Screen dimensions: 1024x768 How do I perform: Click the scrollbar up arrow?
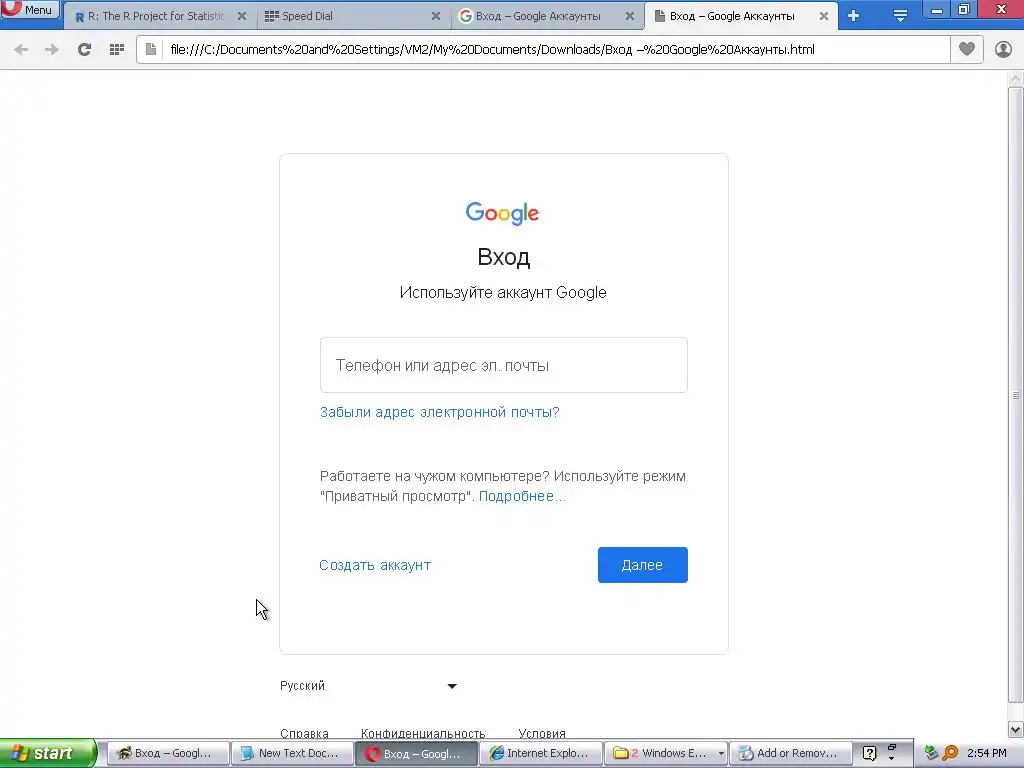pos(1016,78)
